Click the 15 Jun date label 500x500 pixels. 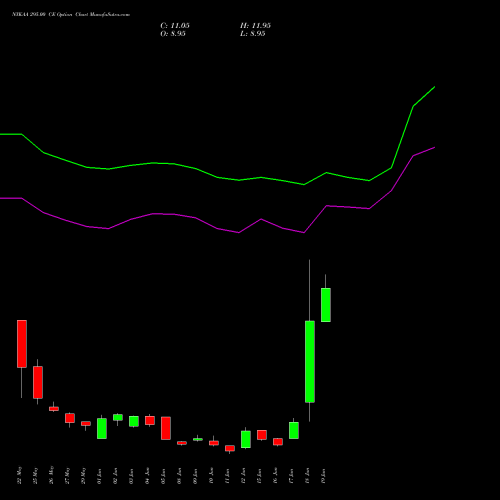(259, 476)
